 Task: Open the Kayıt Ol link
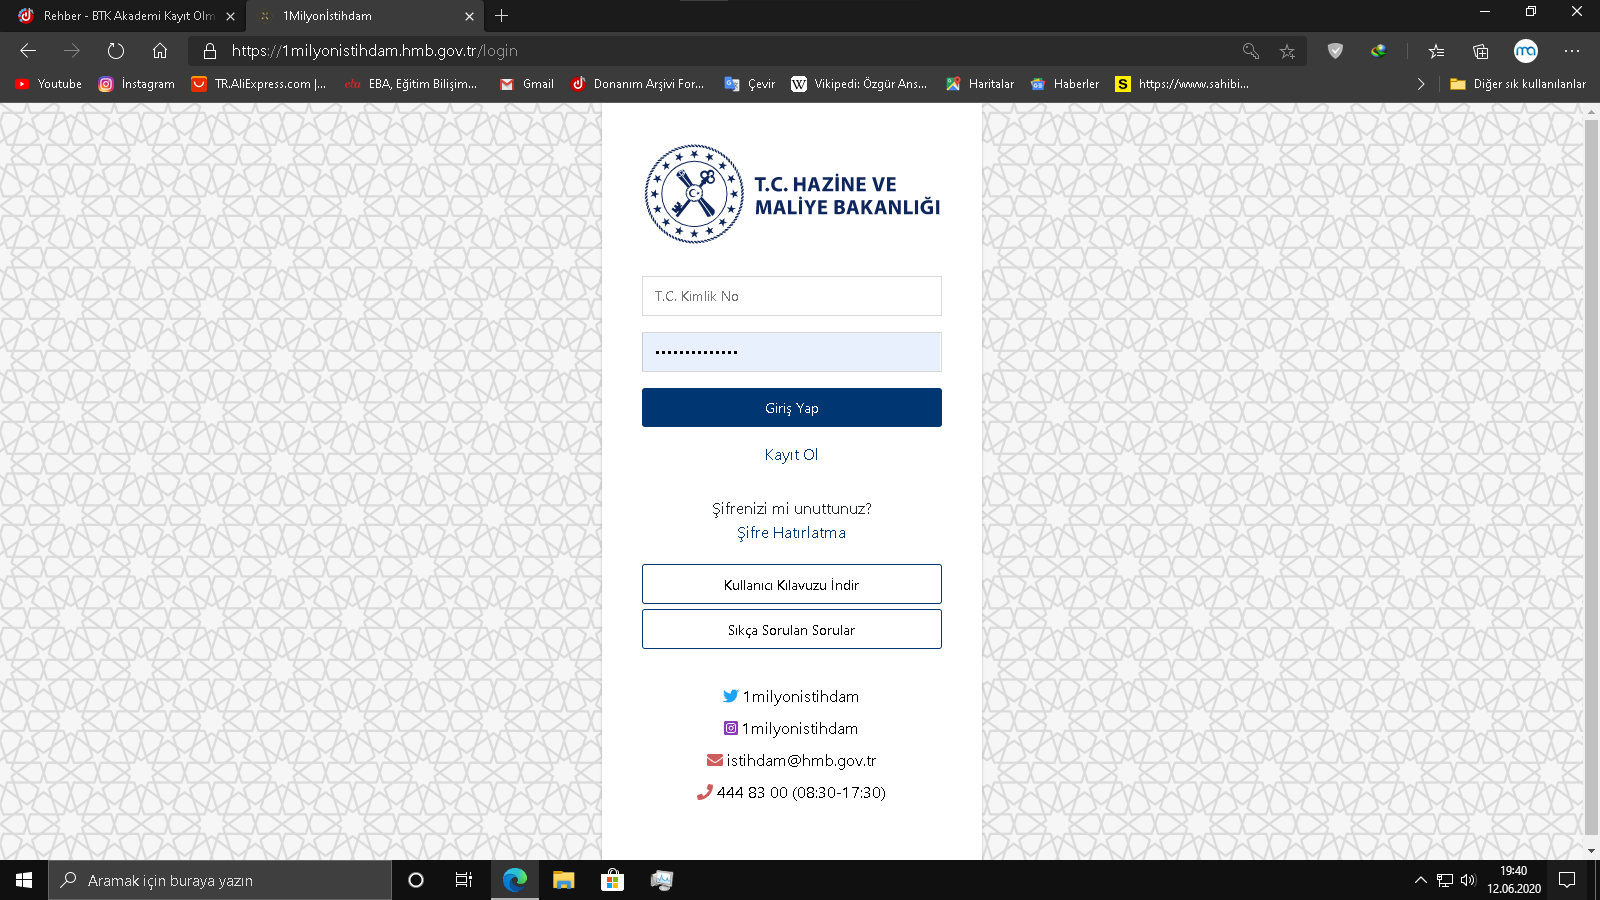[x=791, y=454]
